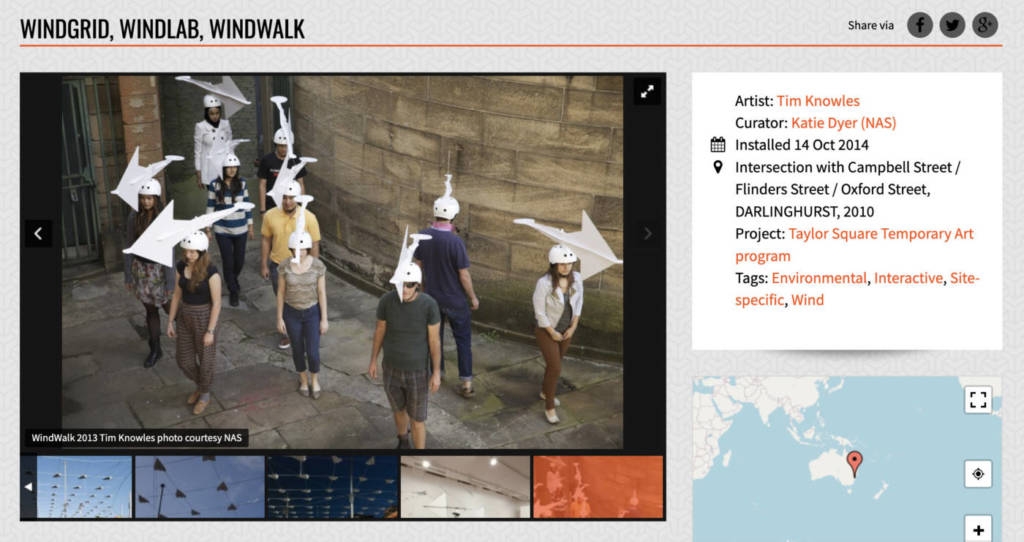The image size is (1024, 542).
Task: Click the 'DARLINGHURST, 2010' address text
Action: [x=804, y=212]
